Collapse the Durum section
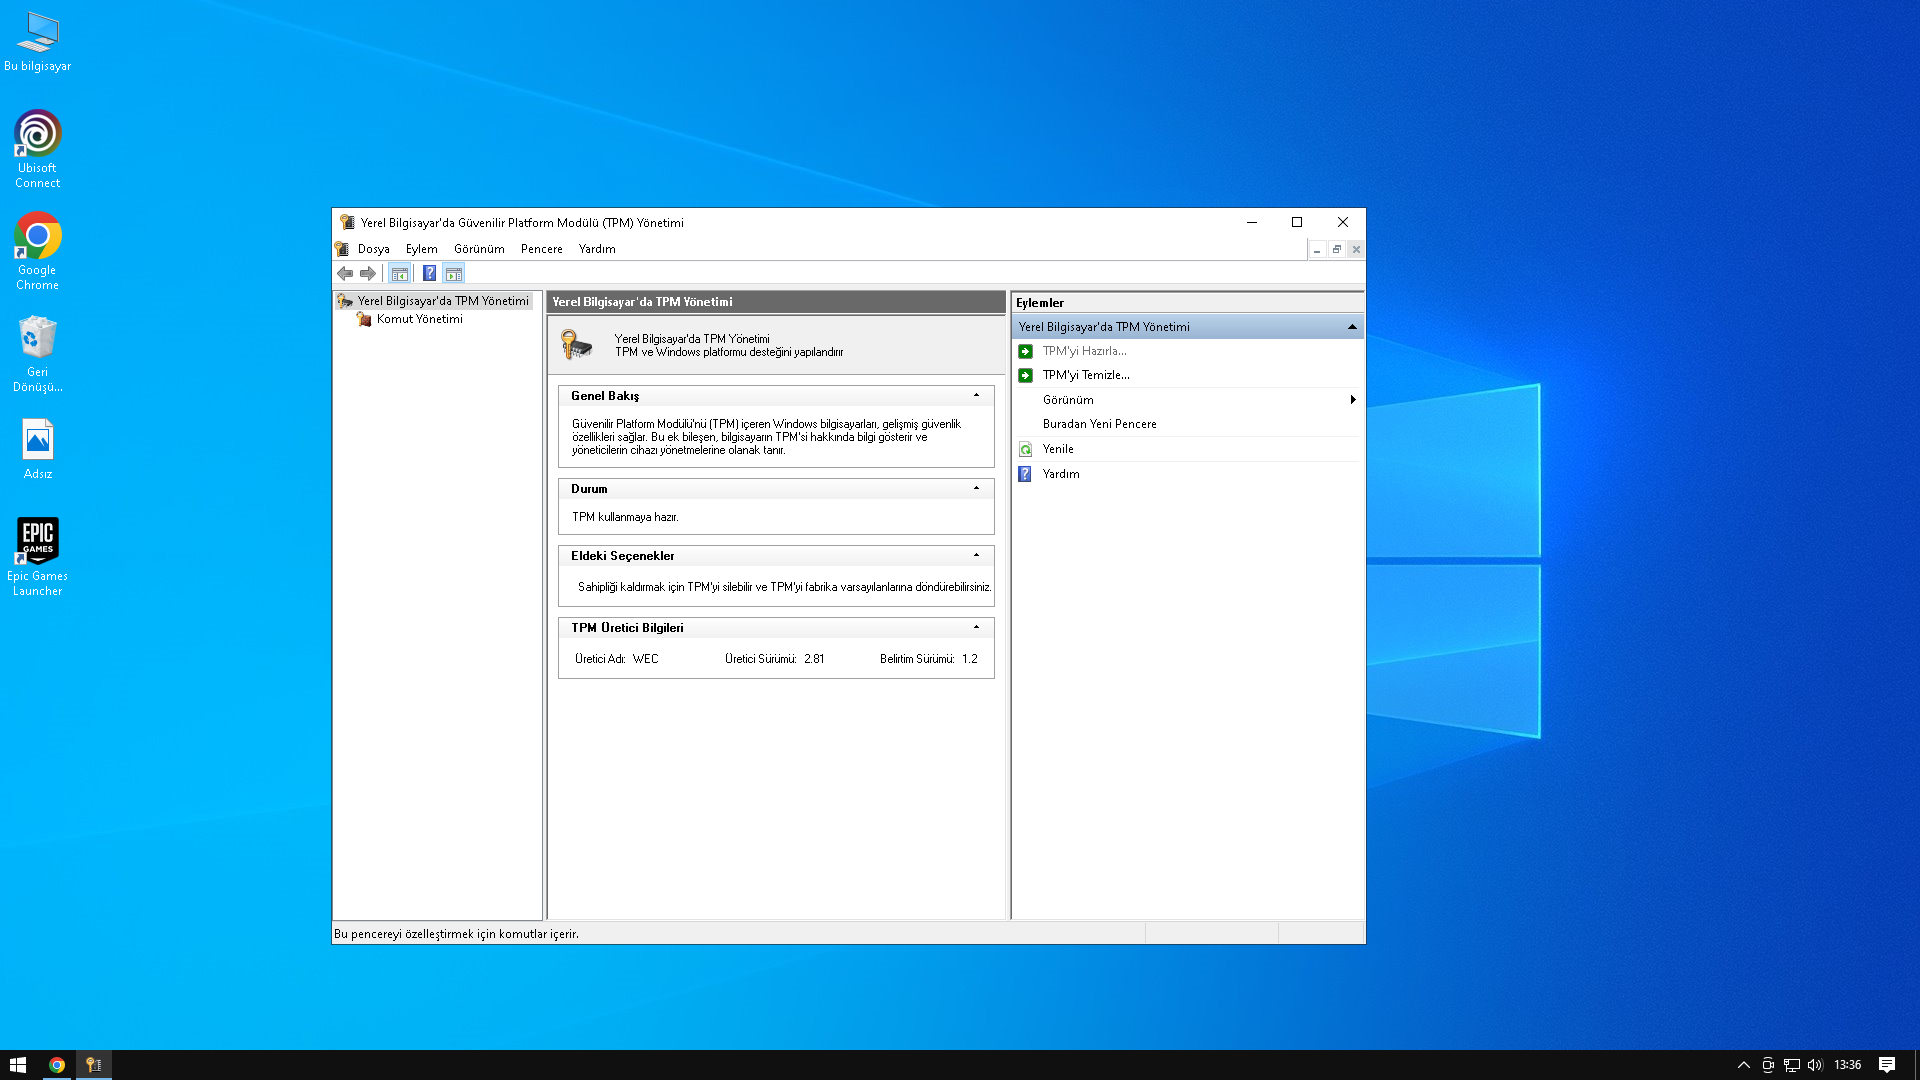 (x=976, y=489)
